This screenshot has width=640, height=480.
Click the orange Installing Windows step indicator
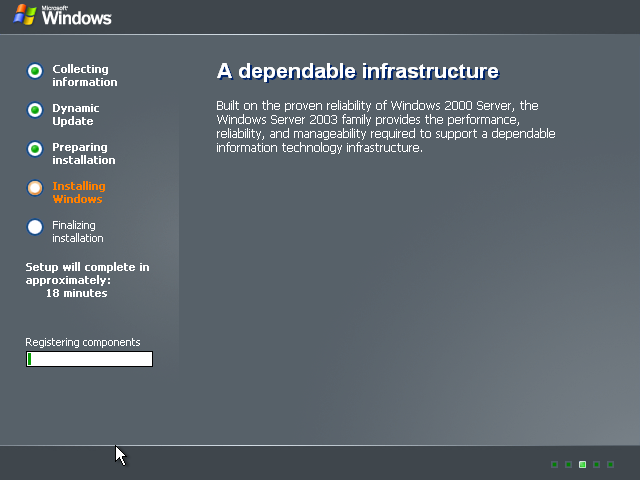coord(35,188)
